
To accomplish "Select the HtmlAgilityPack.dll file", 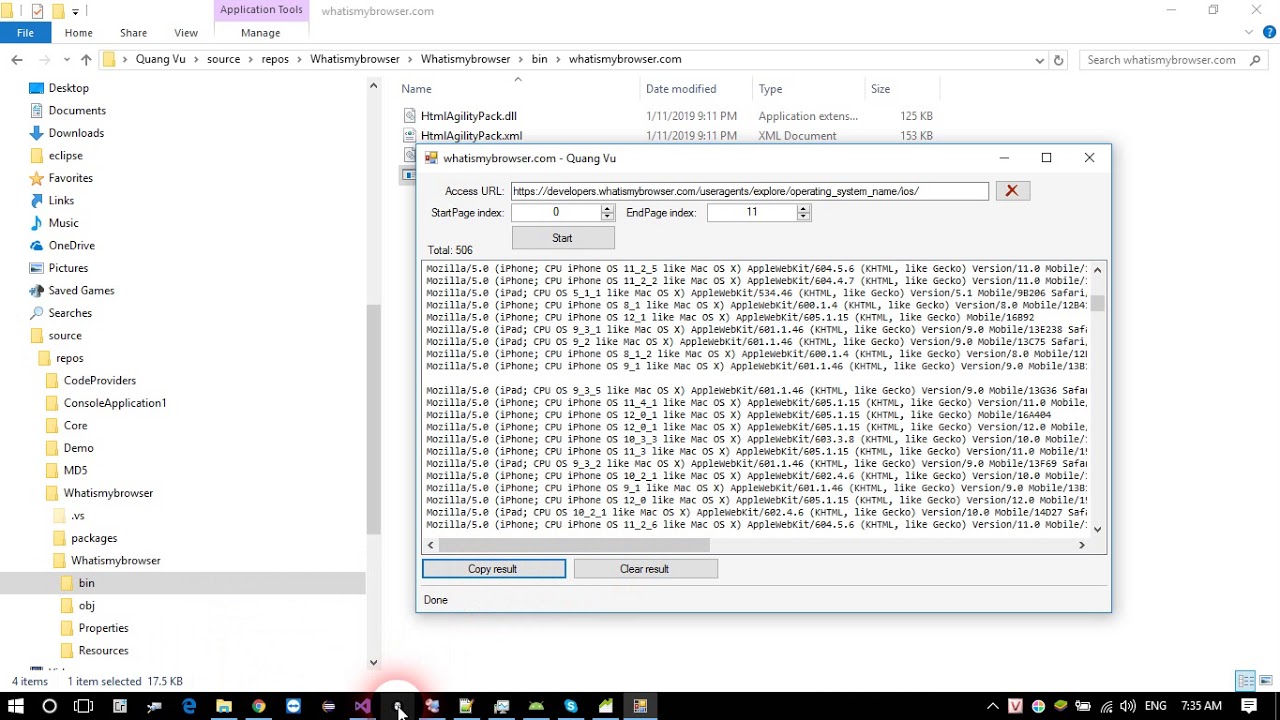I will pyautogui.click(x=468, y=116).
